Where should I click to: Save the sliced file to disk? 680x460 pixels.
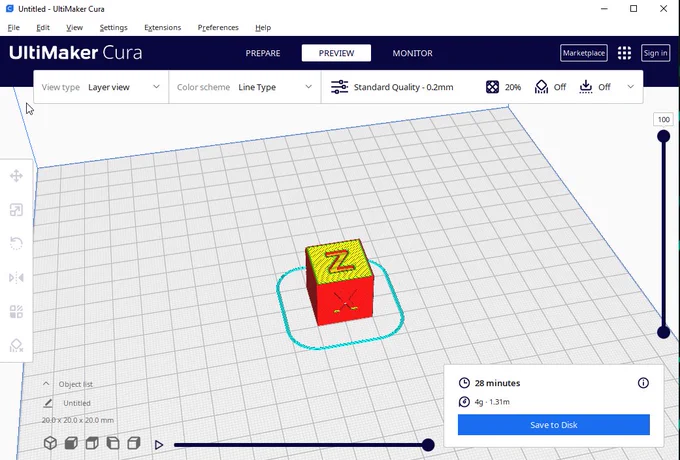[x=554, y=424]
